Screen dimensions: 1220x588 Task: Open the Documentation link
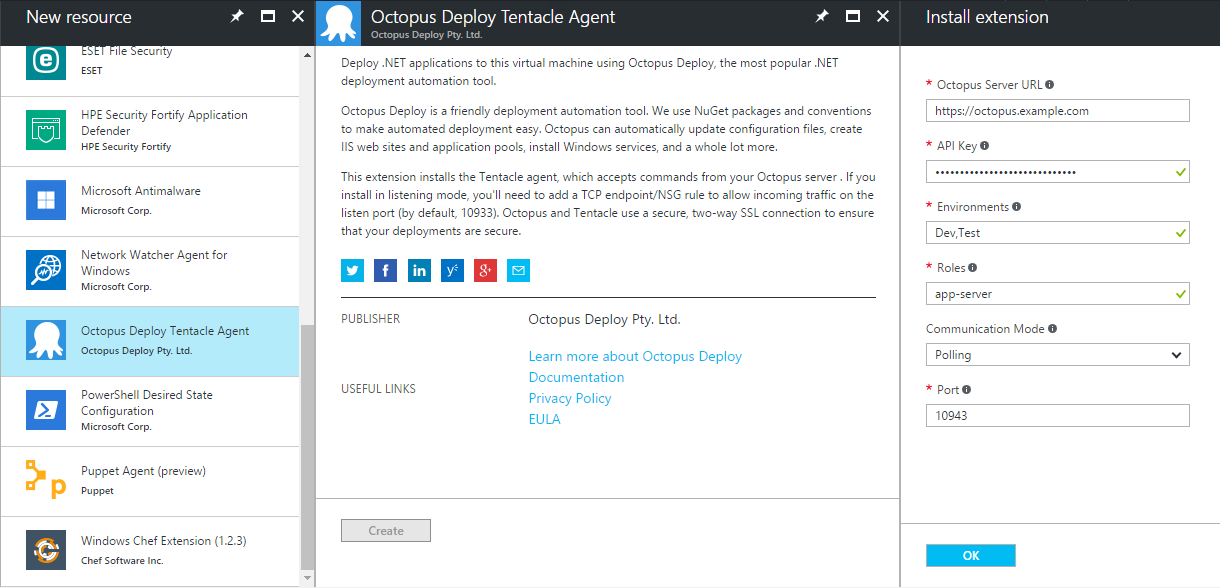tap(576, 377)
